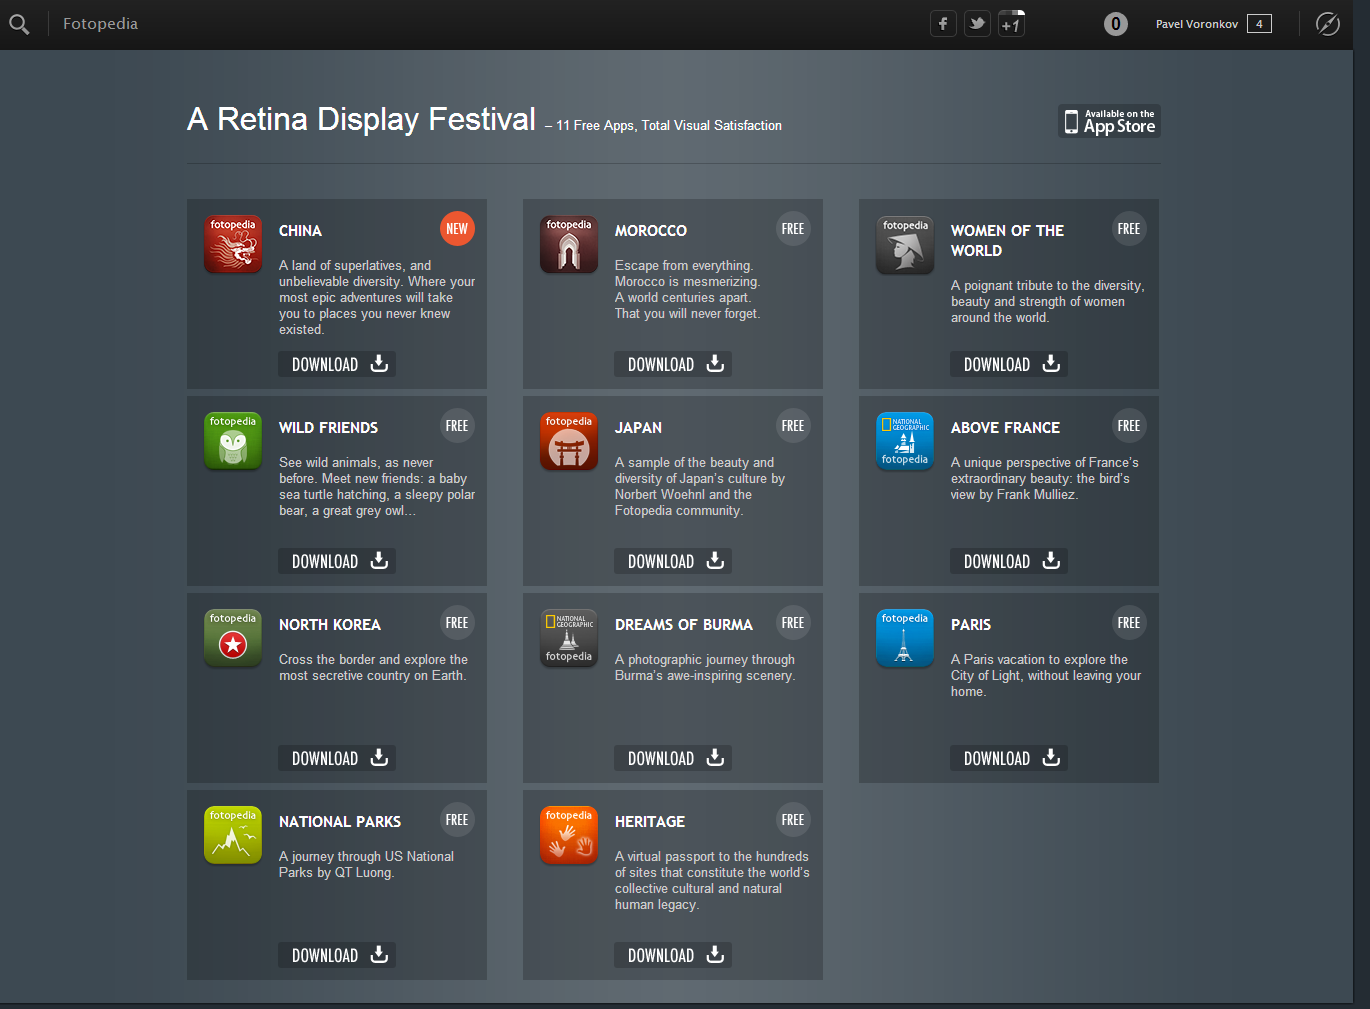
Task: Share page via Facebook icon
Action: tap(943, 24)
